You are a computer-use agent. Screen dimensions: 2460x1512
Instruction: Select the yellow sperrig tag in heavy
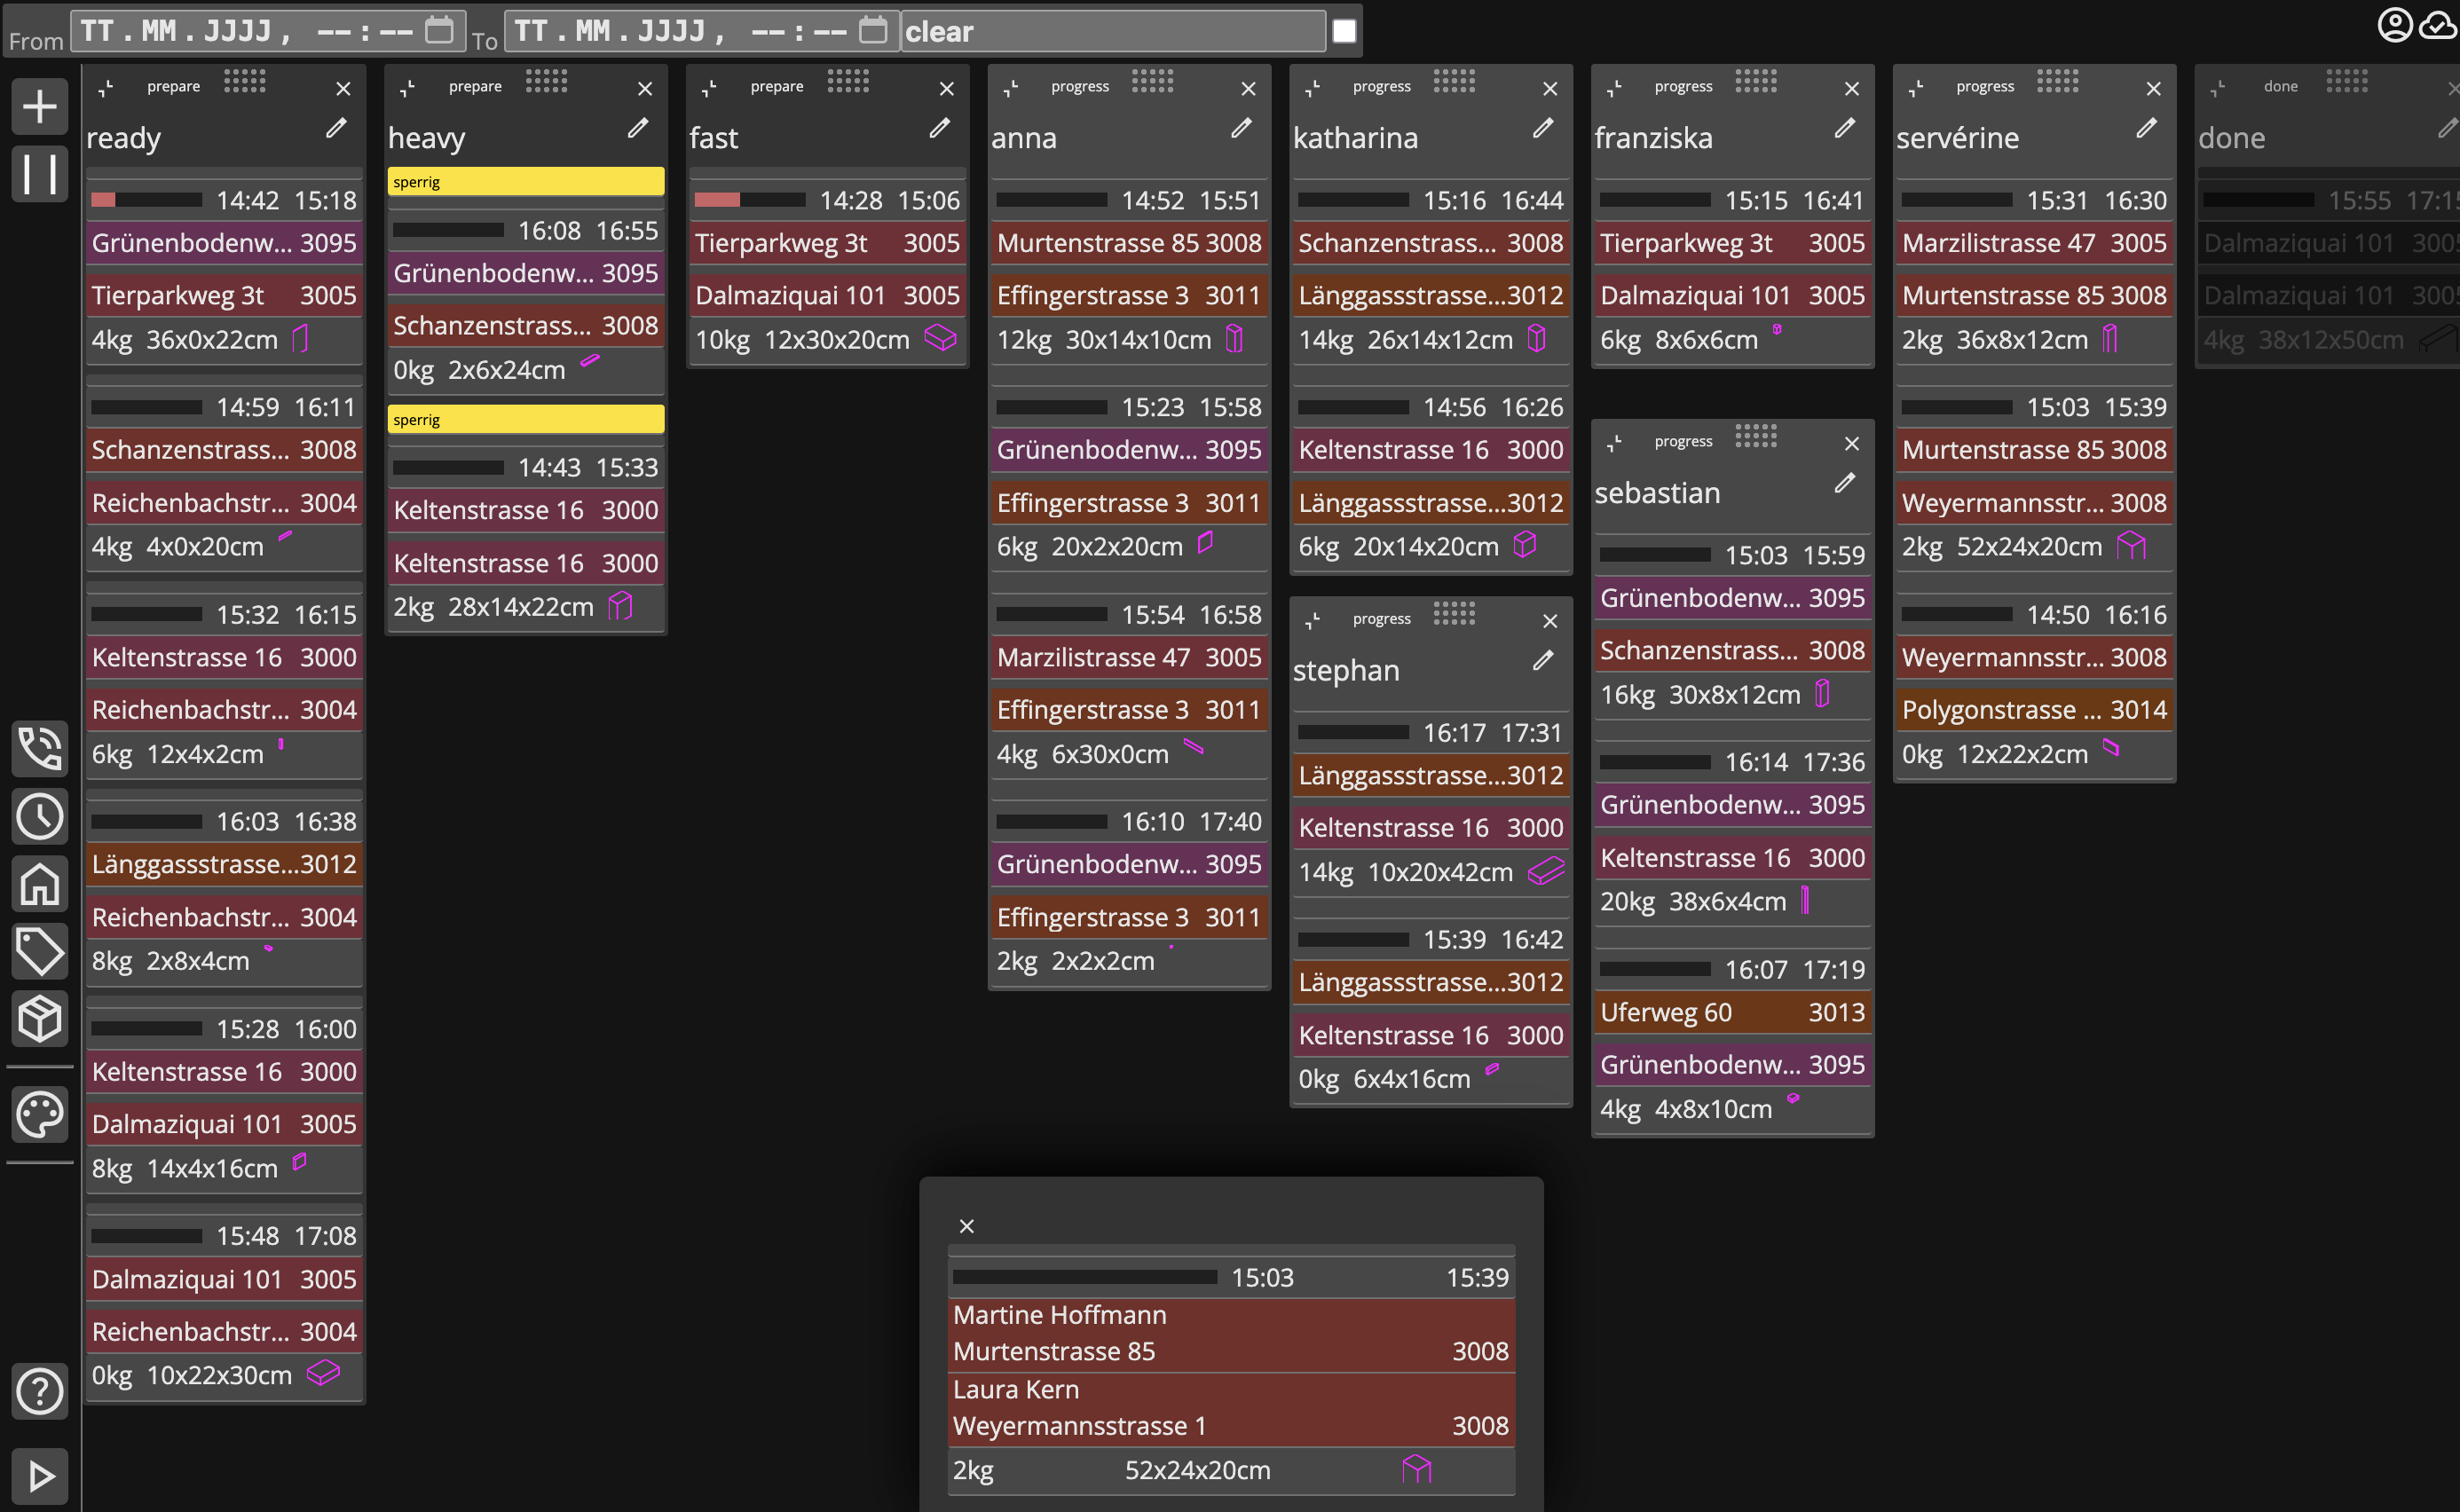525,181
